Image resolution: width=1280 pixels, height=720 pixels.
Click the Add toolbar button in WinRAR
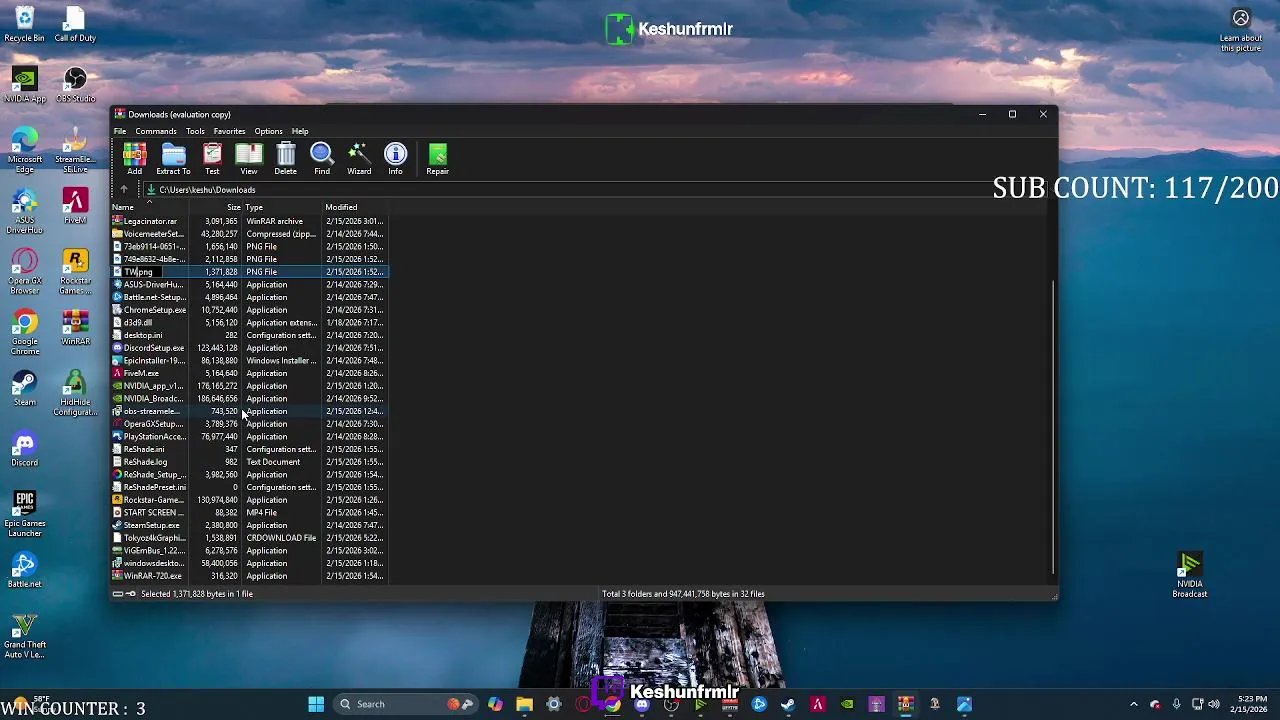[134, 158]
